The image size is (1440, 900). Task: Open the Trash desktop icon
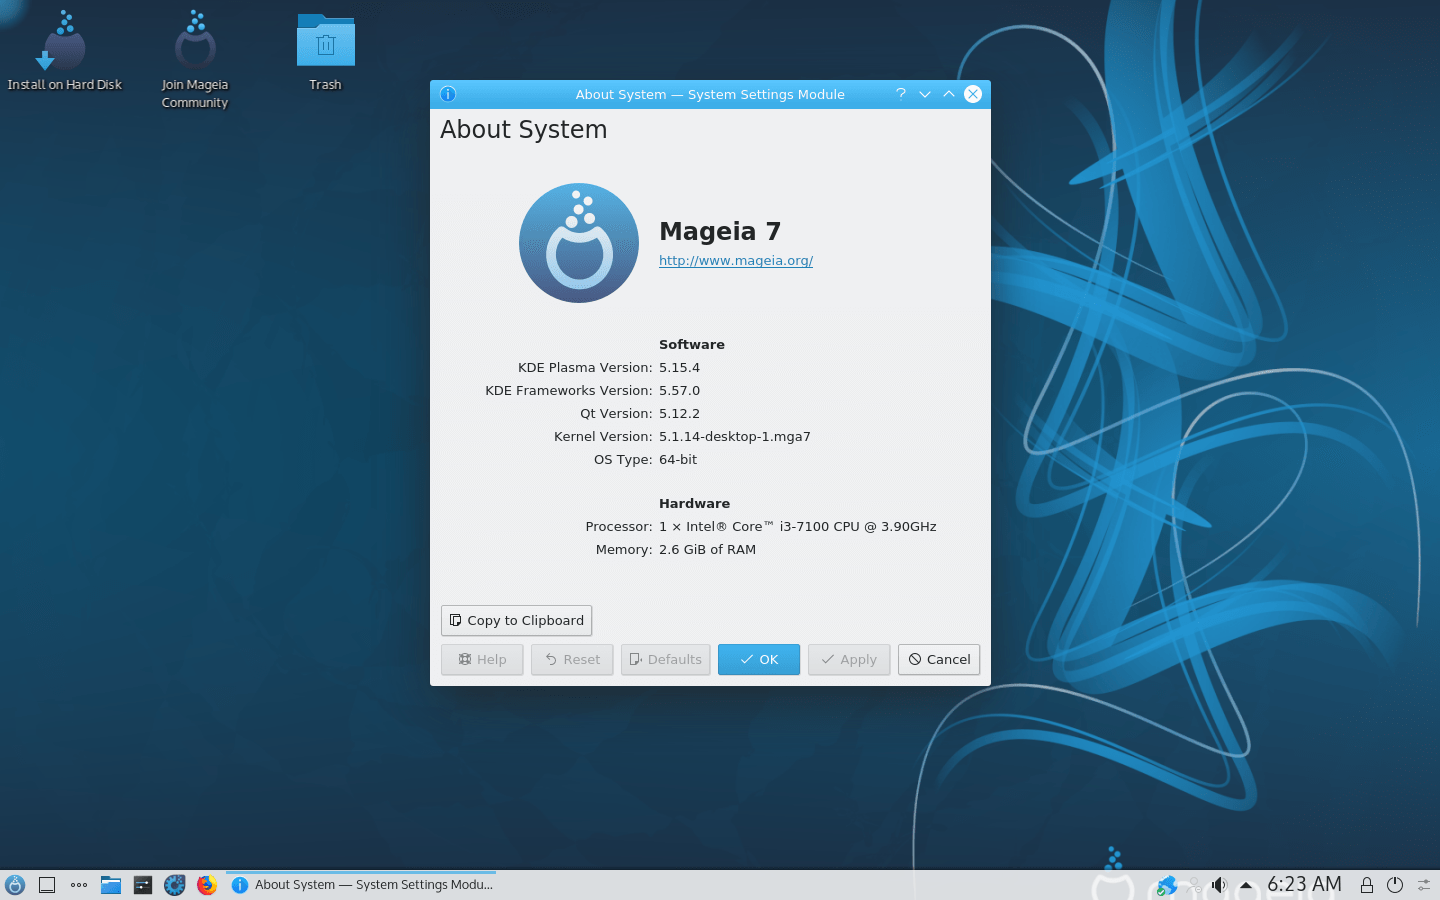coord(325,51)
